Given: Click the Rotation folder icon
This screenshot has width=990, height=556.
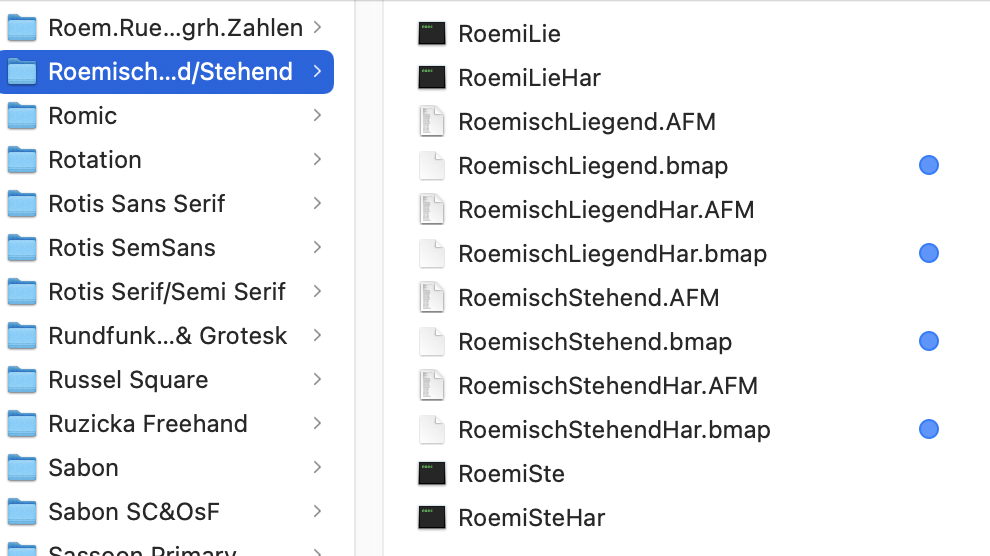Looking at the screenshot, I should tap(22, 160).
